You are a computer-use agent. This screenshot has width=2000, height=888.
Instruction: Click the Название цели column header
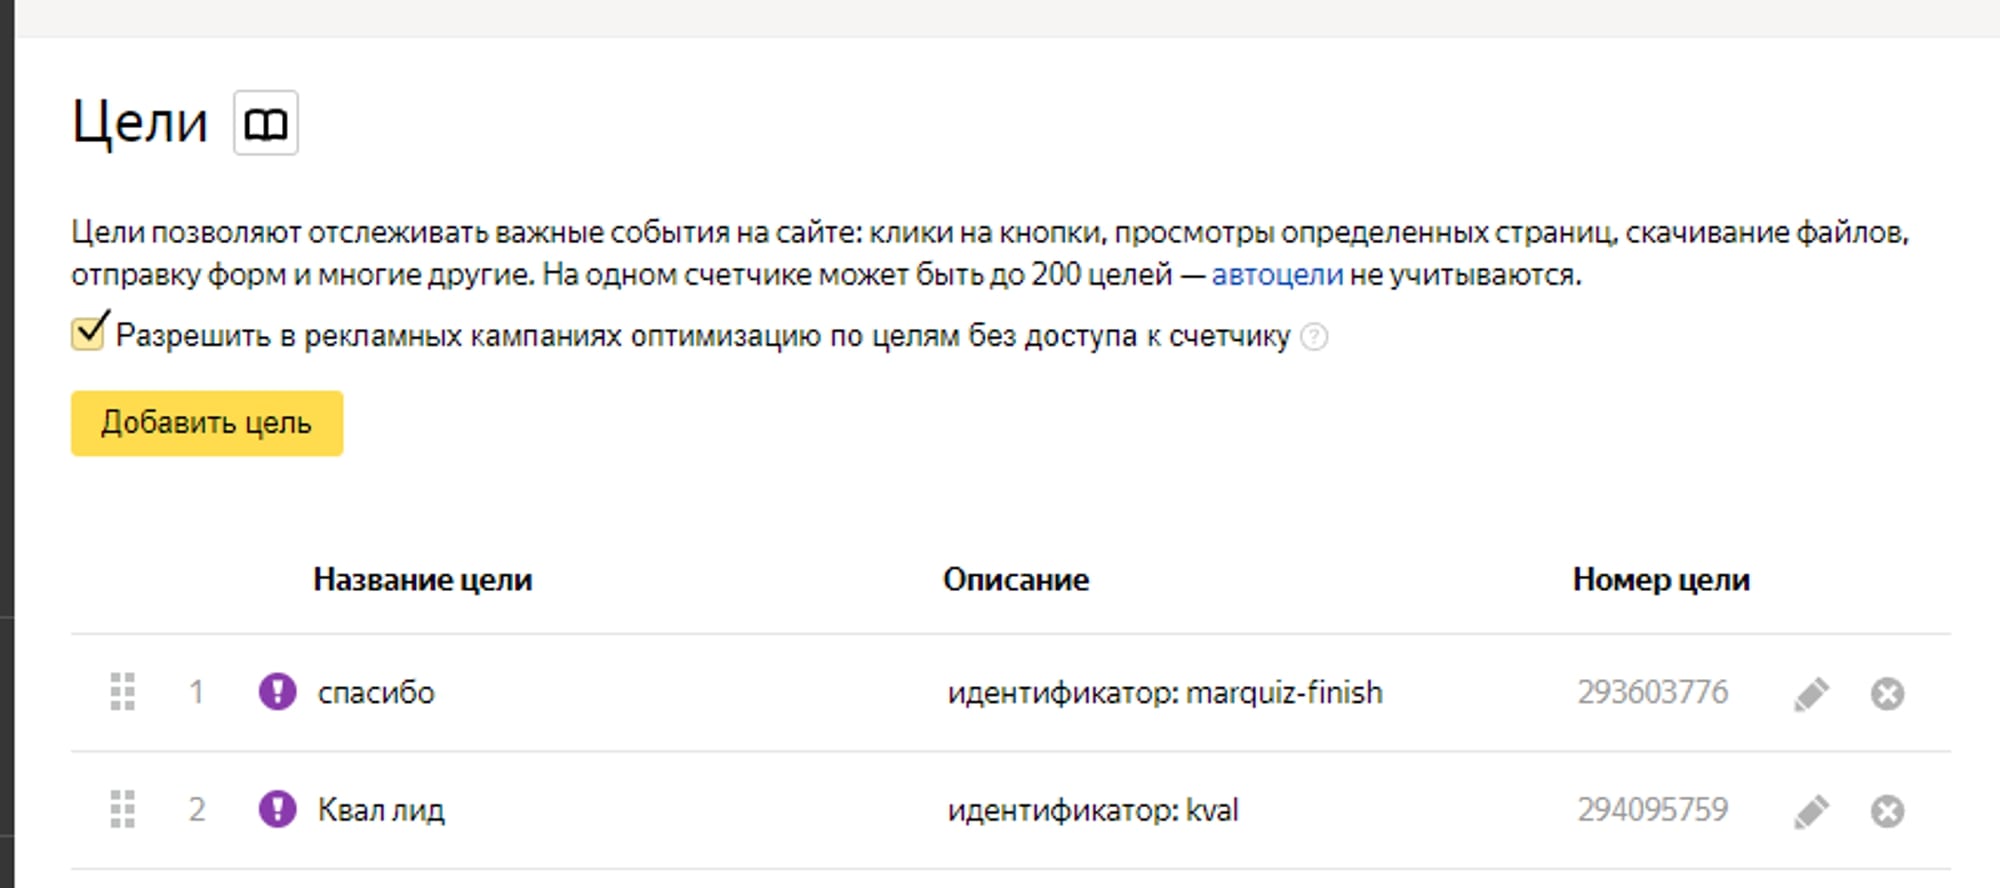coord(422,579)
